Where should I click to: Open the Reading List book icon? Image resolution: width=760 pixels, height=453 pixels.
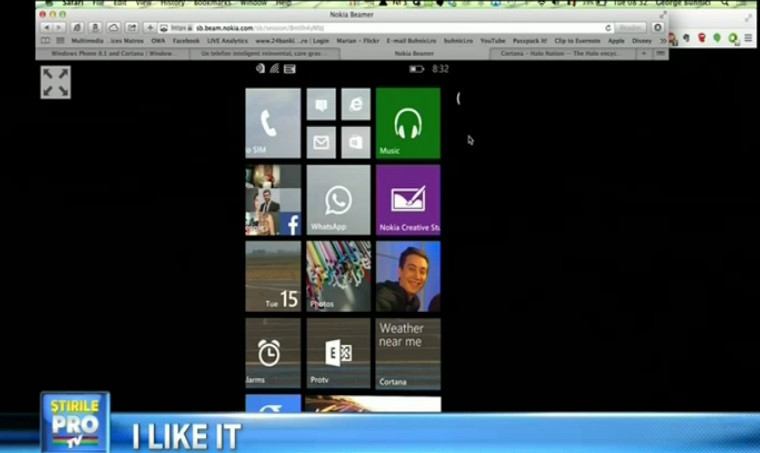[x=46, y=41]
